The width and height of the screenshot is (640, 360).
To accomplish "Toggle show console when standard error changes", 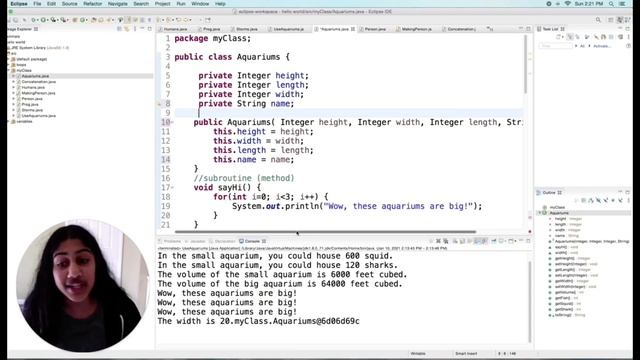I will (484, 241).
